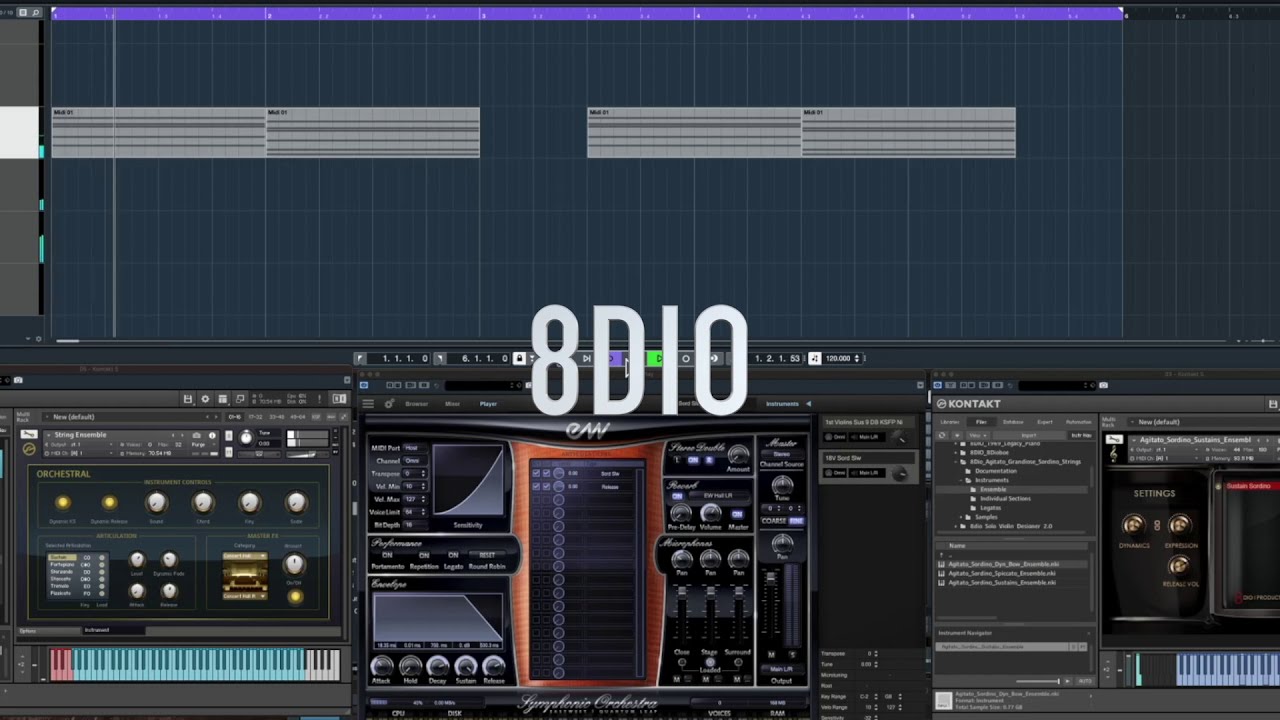Click the warning exclamation icon in left Kontakt
The width and height of the screenshot is (1280, 720).
coord(319,399)
